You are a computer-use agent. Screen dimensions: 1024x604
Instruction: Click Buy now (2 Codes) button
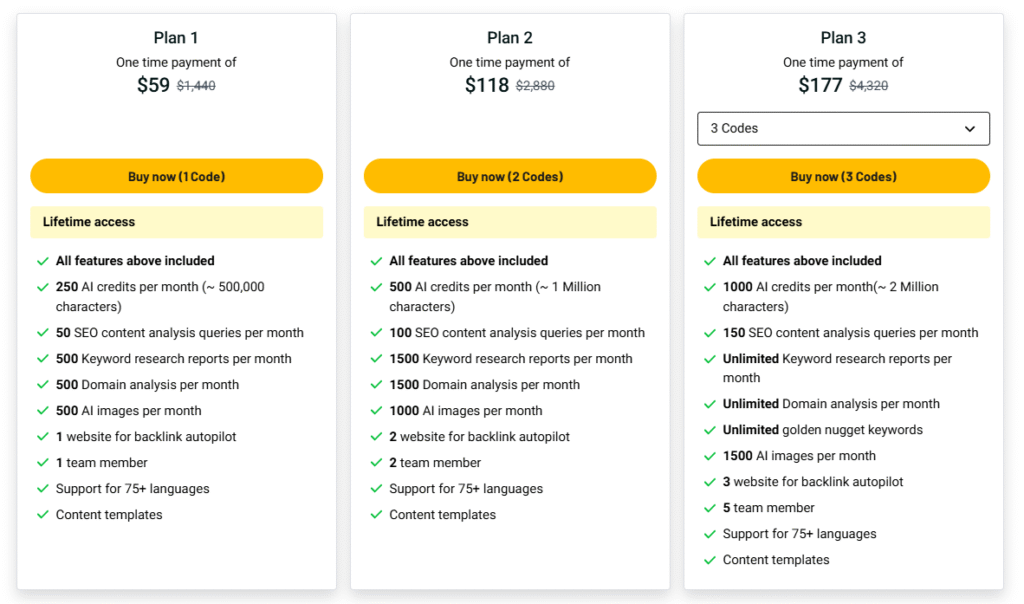(510, 177)
